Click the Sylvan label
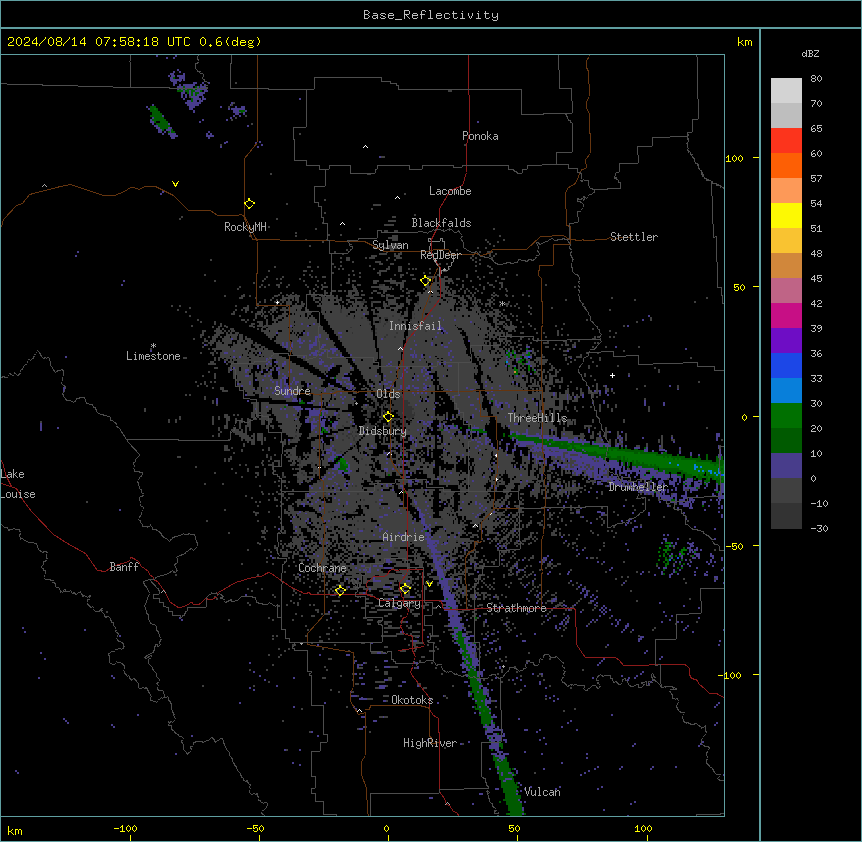The height and width of the screenshot is (842, 862). pos(390,245)
